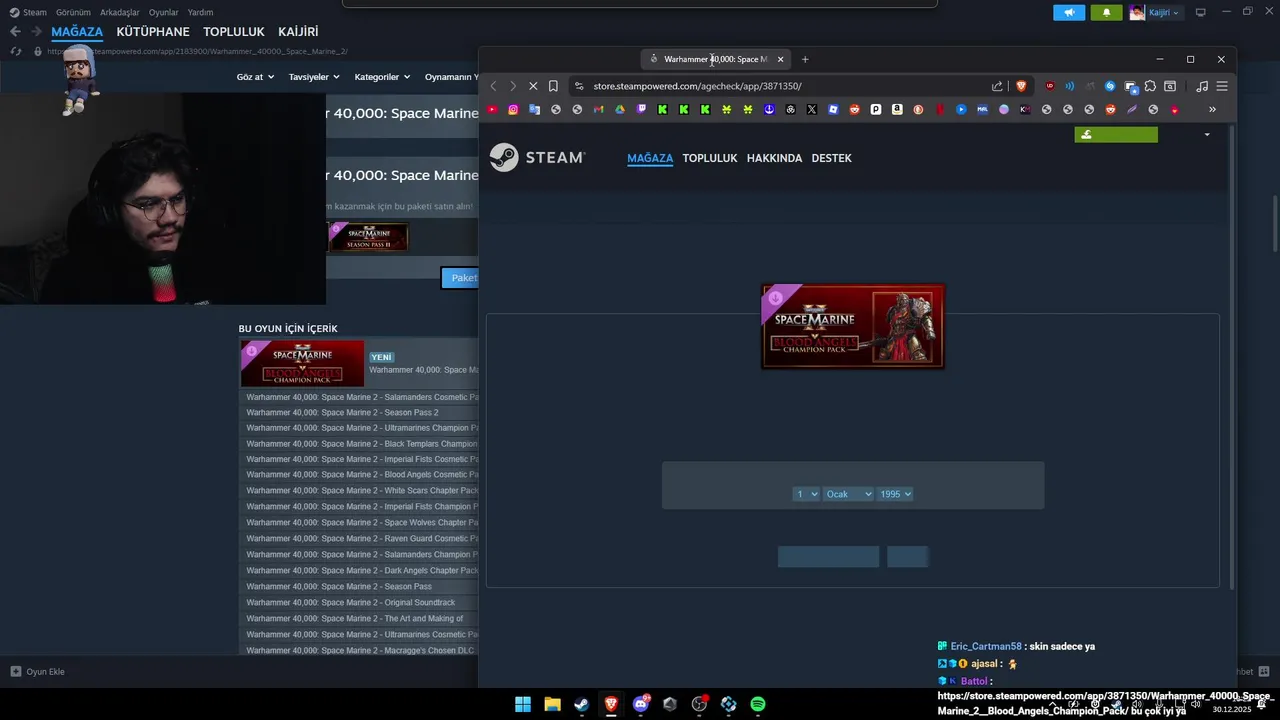Click the browser address bar URL
1280x720 pixels.
(697, 86)
